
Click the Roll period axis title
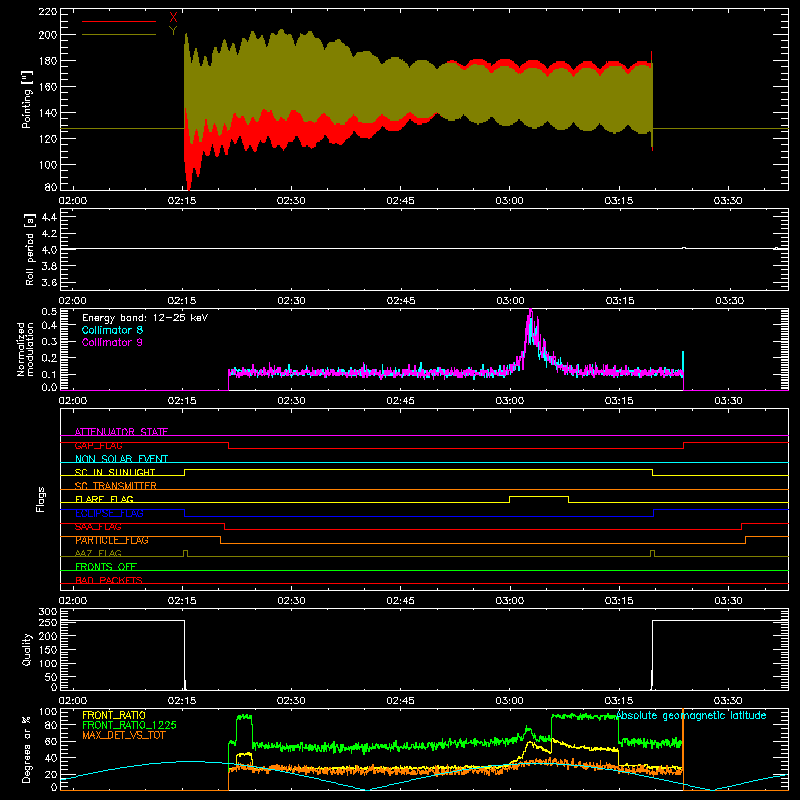pos(30,249)
